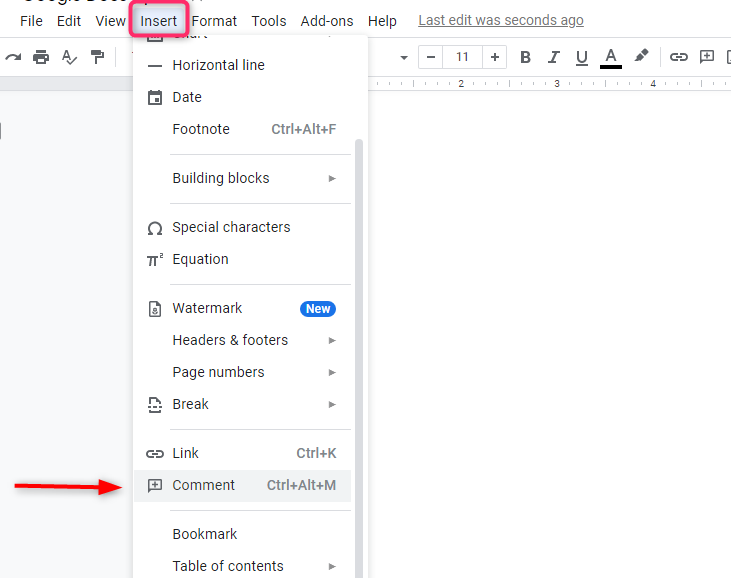Click the page Break icon
The image size is (731, 578).
click(x=155, y=405)
